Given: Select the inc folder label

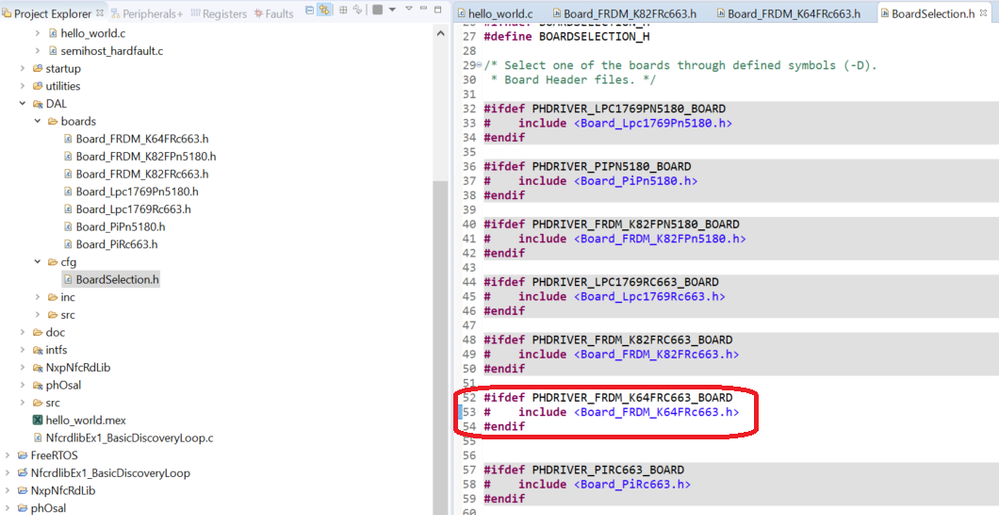Looking at the screenshot, I should tap(68, 297).
